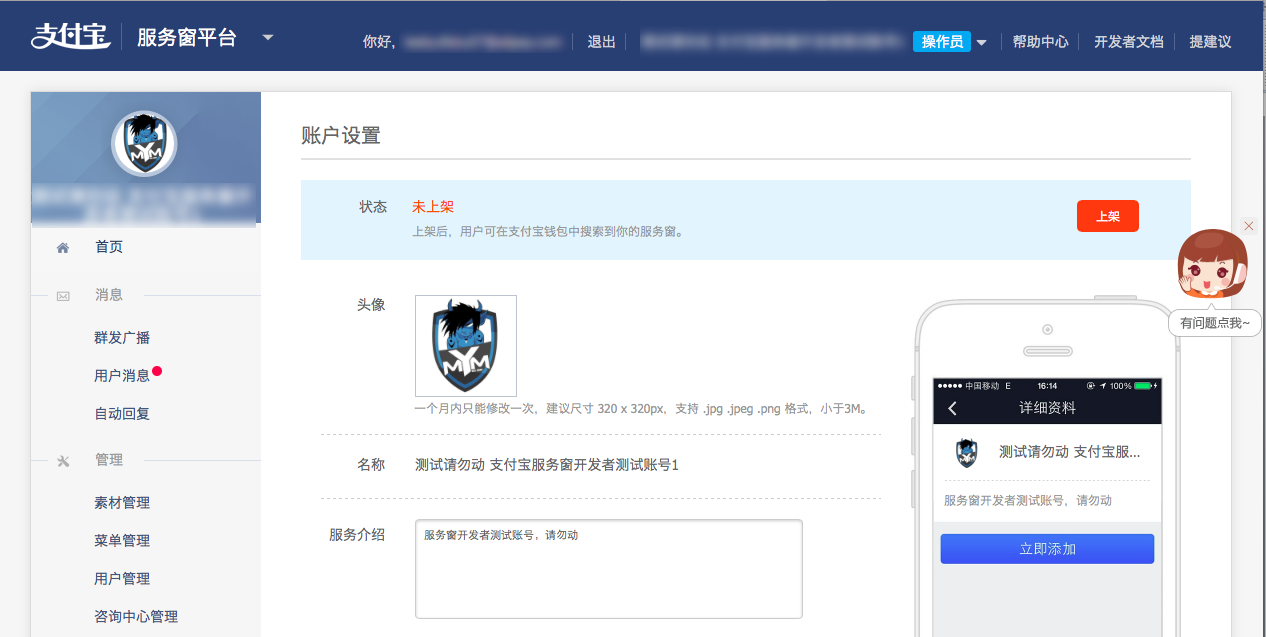
Task: Click the back arrow in phone preview
Action: pyautogui.click(x=952, y=408)
